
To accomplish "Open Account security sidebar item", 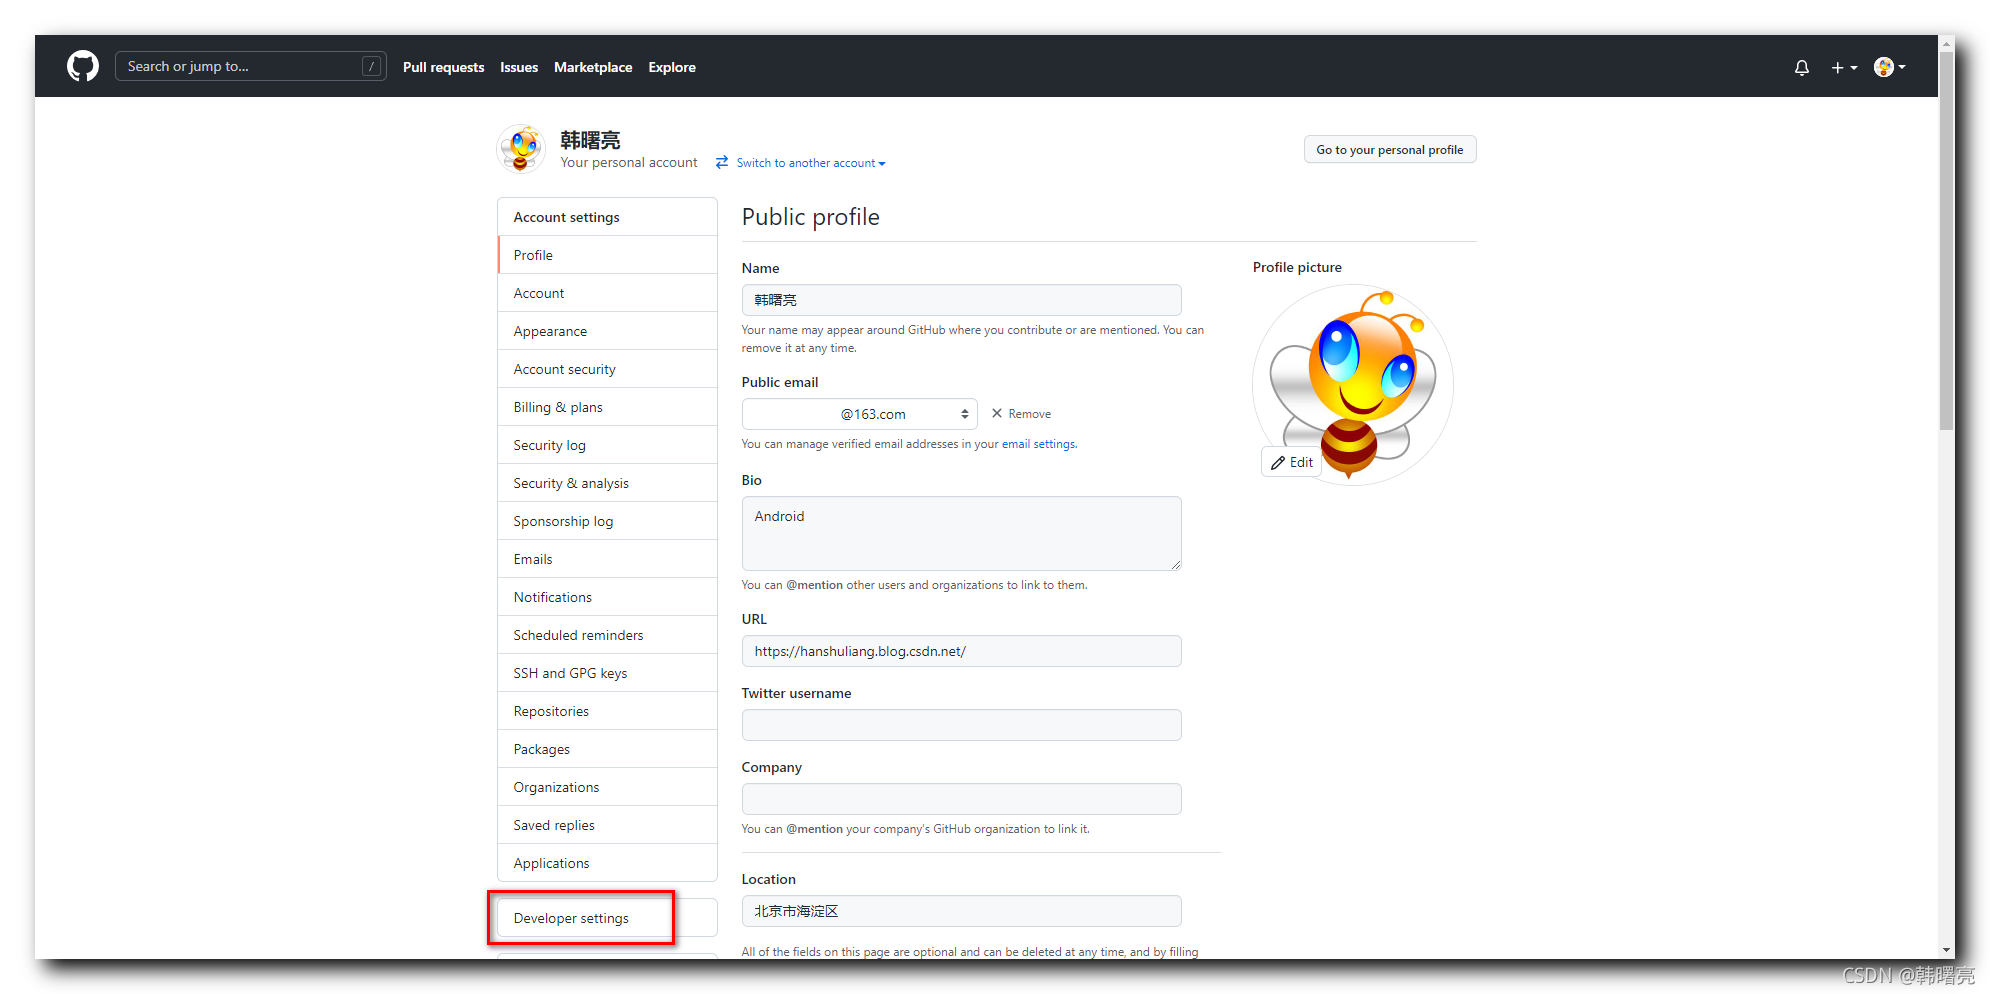I will (607, 369).
